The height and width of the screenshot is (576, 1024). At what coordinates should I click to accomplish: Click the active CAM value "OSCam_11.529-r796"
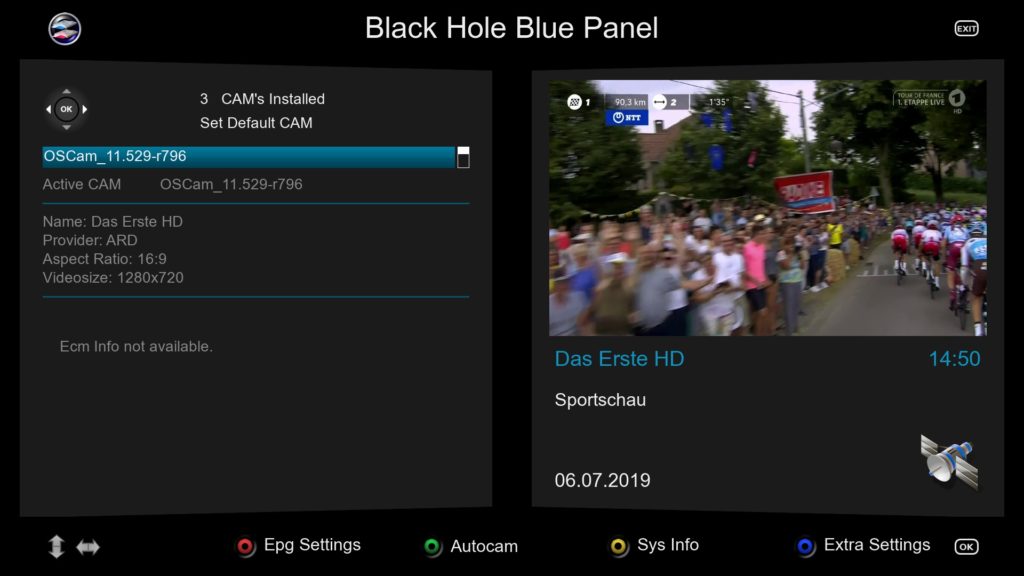(231, 184)
